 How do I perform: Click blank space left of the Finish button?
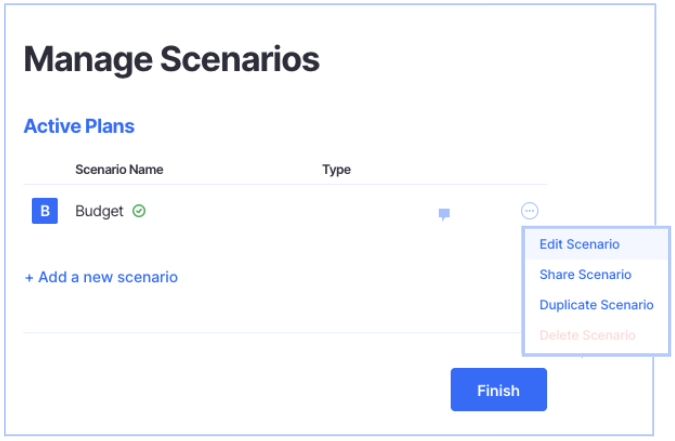tap(237, 390)
